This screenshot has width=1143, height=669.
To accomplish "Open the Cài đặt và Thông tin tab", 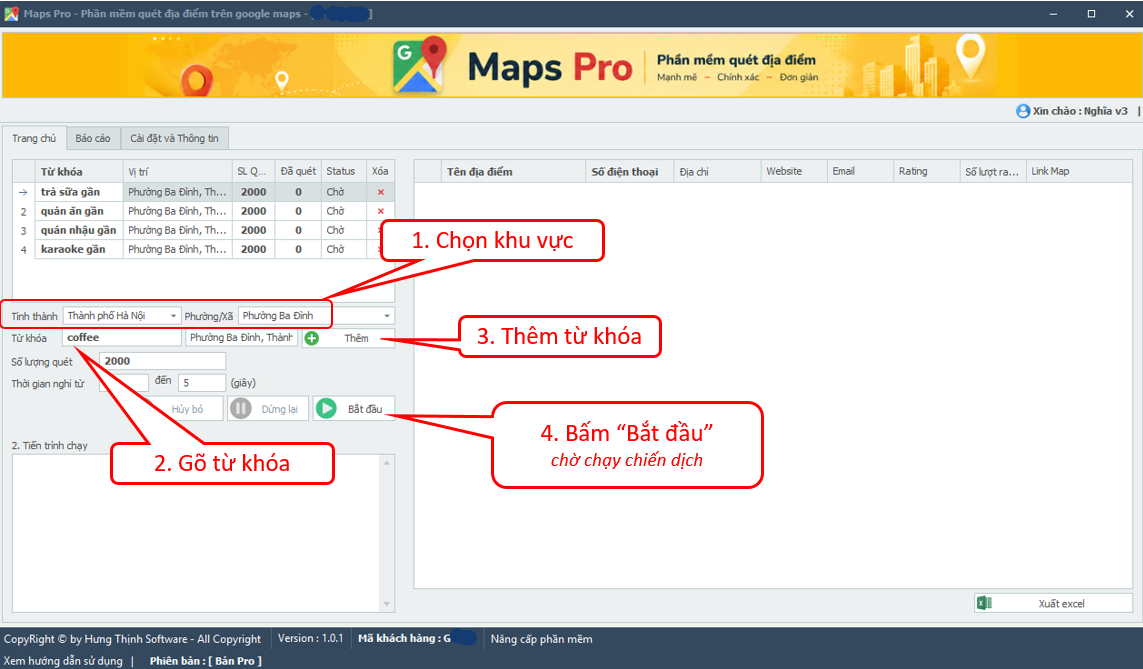I will coord(174,138).
